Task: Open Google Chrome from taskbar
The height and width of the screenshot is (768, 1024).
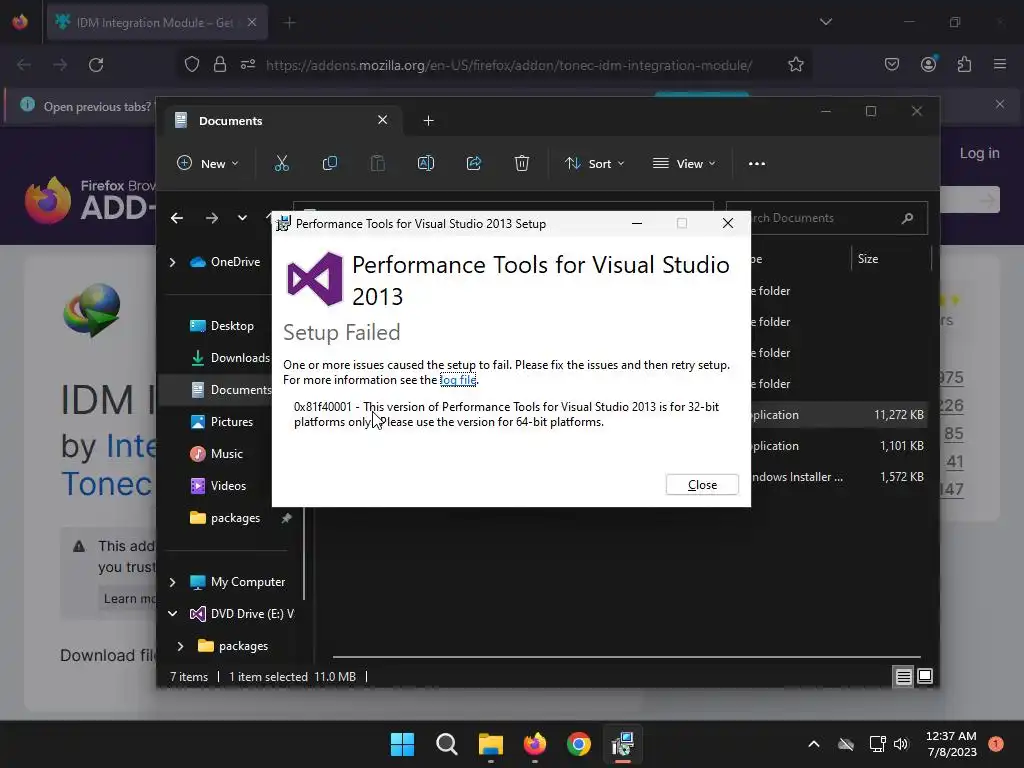Action: pyautogui.click(x=579, y=744)
